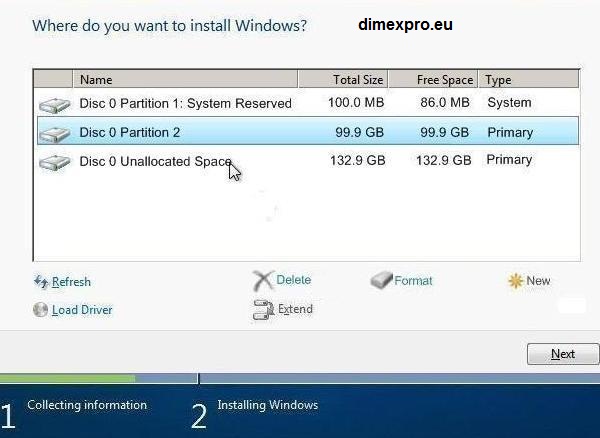Click the drive icon for Unallocated Space

click(54, 163)
